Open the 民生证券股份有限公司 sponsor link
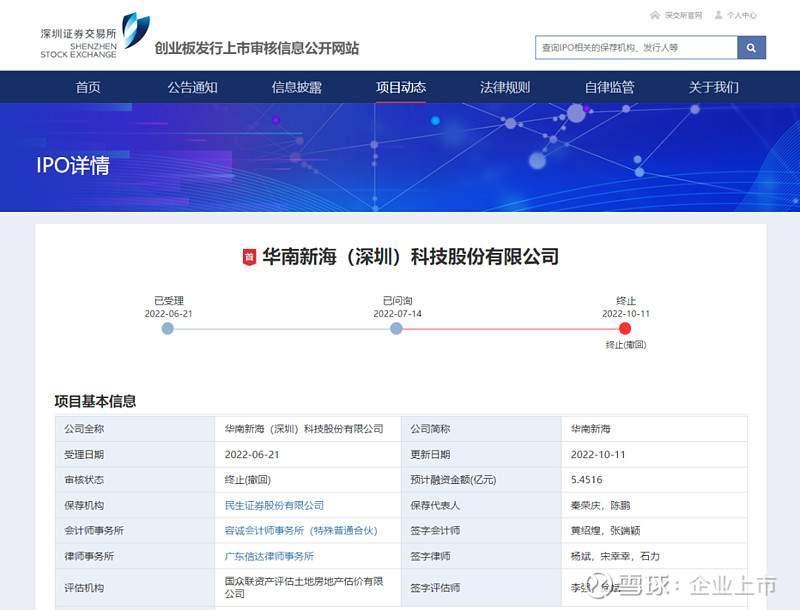Viewport: 800px width, 610px height. click(x=276, y=505)
